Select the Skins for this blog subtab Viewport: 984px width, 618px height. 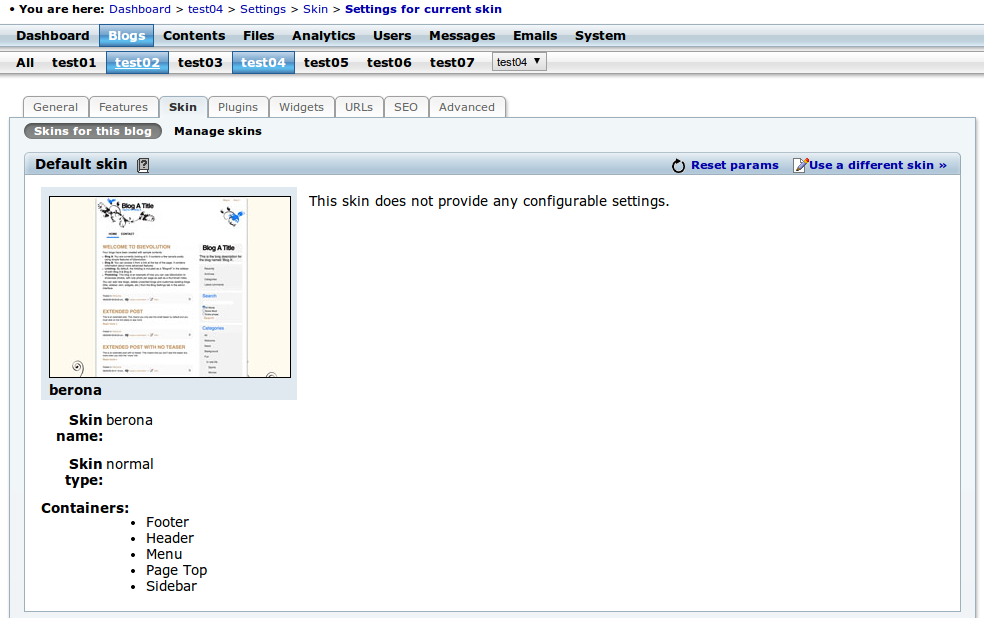click(x=93, y=131)
